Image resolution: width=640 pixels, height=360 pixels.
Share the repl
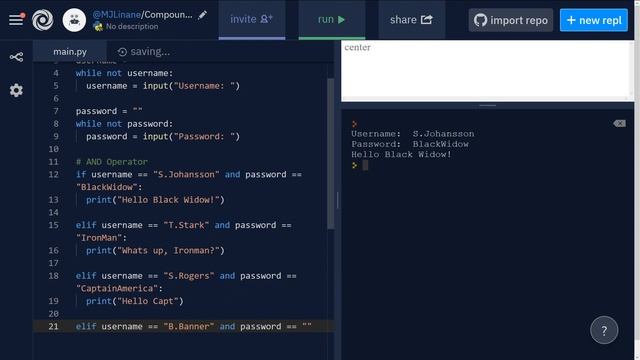click(411, 20)
